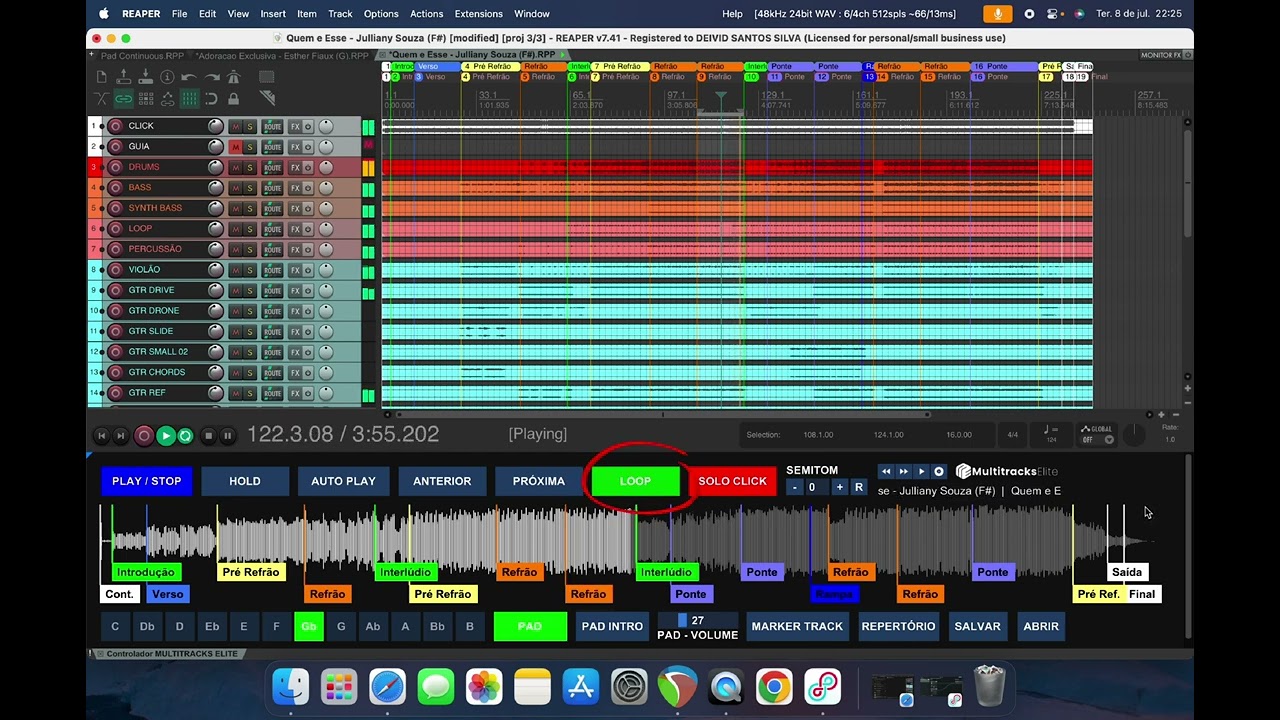Image resolution: width=1280 pixels, height=720 pixels.
Task: Mute the CLICK track
Action: pyautogui.click(x=235, y=126)
